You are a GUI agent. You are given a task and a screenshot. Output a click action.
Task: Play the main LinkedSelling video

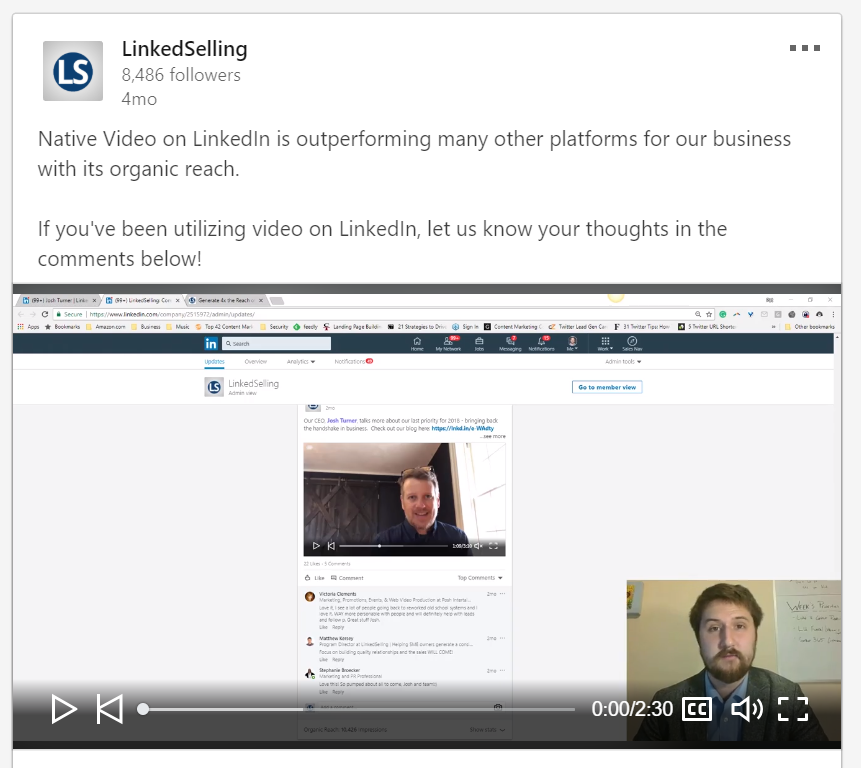pyautogui.click(x=63, y=709)
